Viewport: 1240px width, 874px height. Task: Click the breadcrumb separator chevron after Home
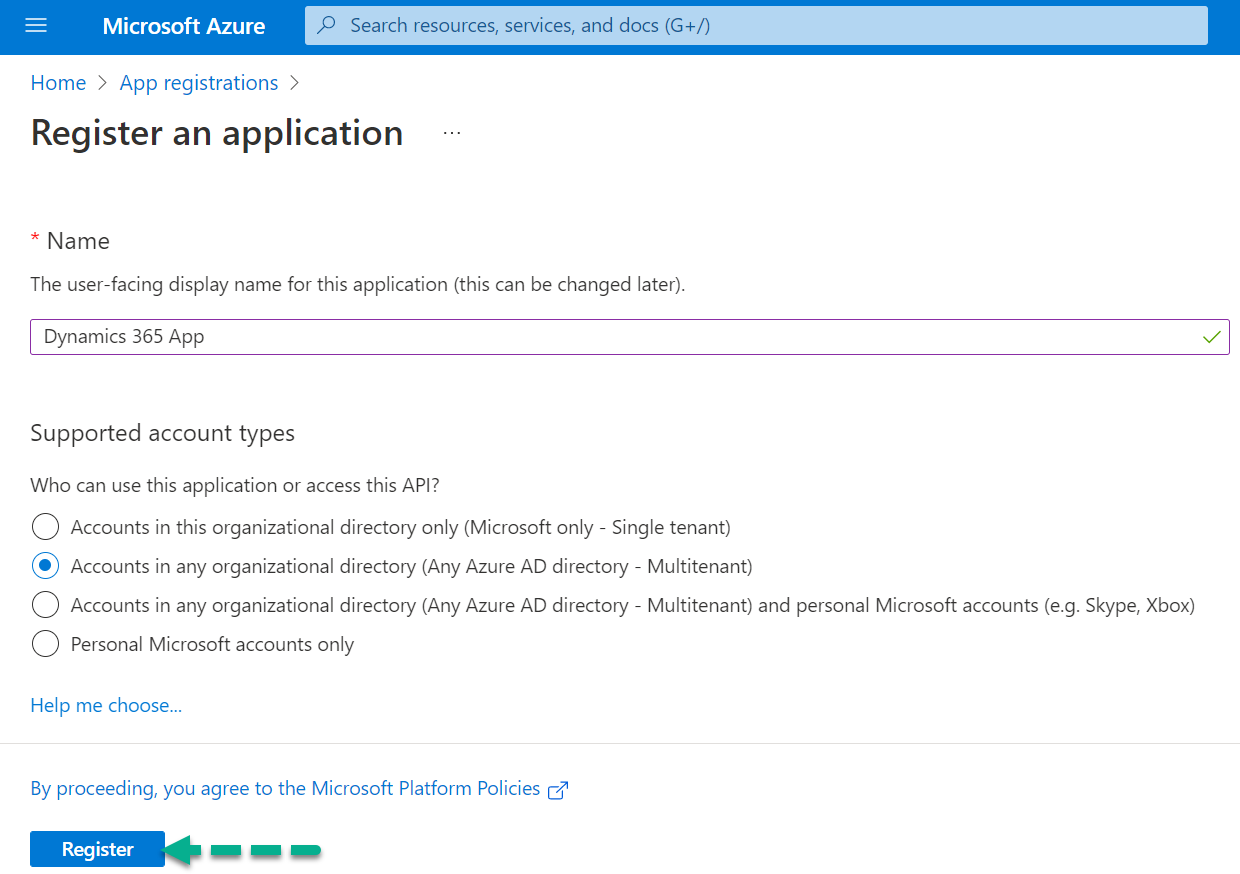pos(101,83)
